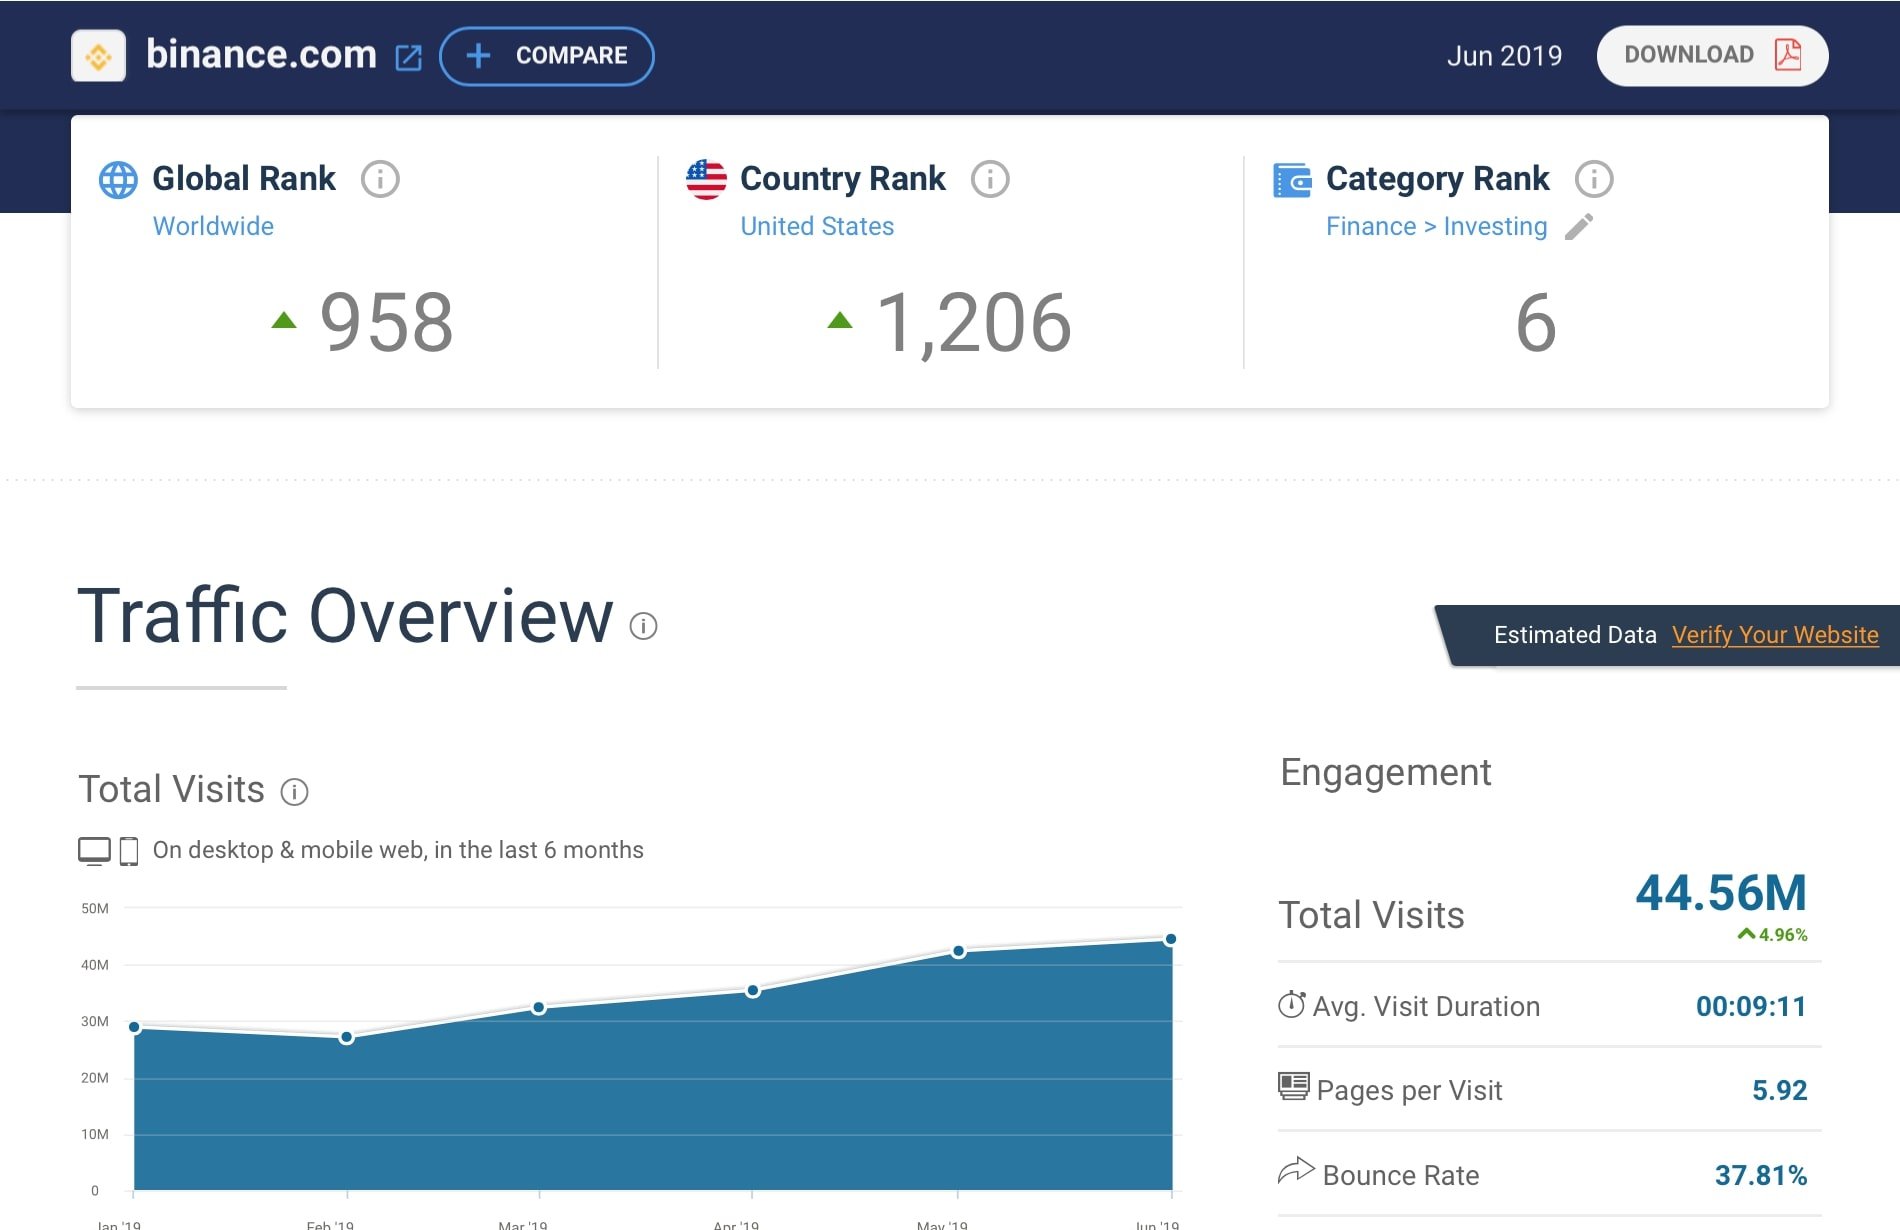Click the Verify Your Website link
Viewport: 1900px width, 1230px height.
coord(1775,635)
